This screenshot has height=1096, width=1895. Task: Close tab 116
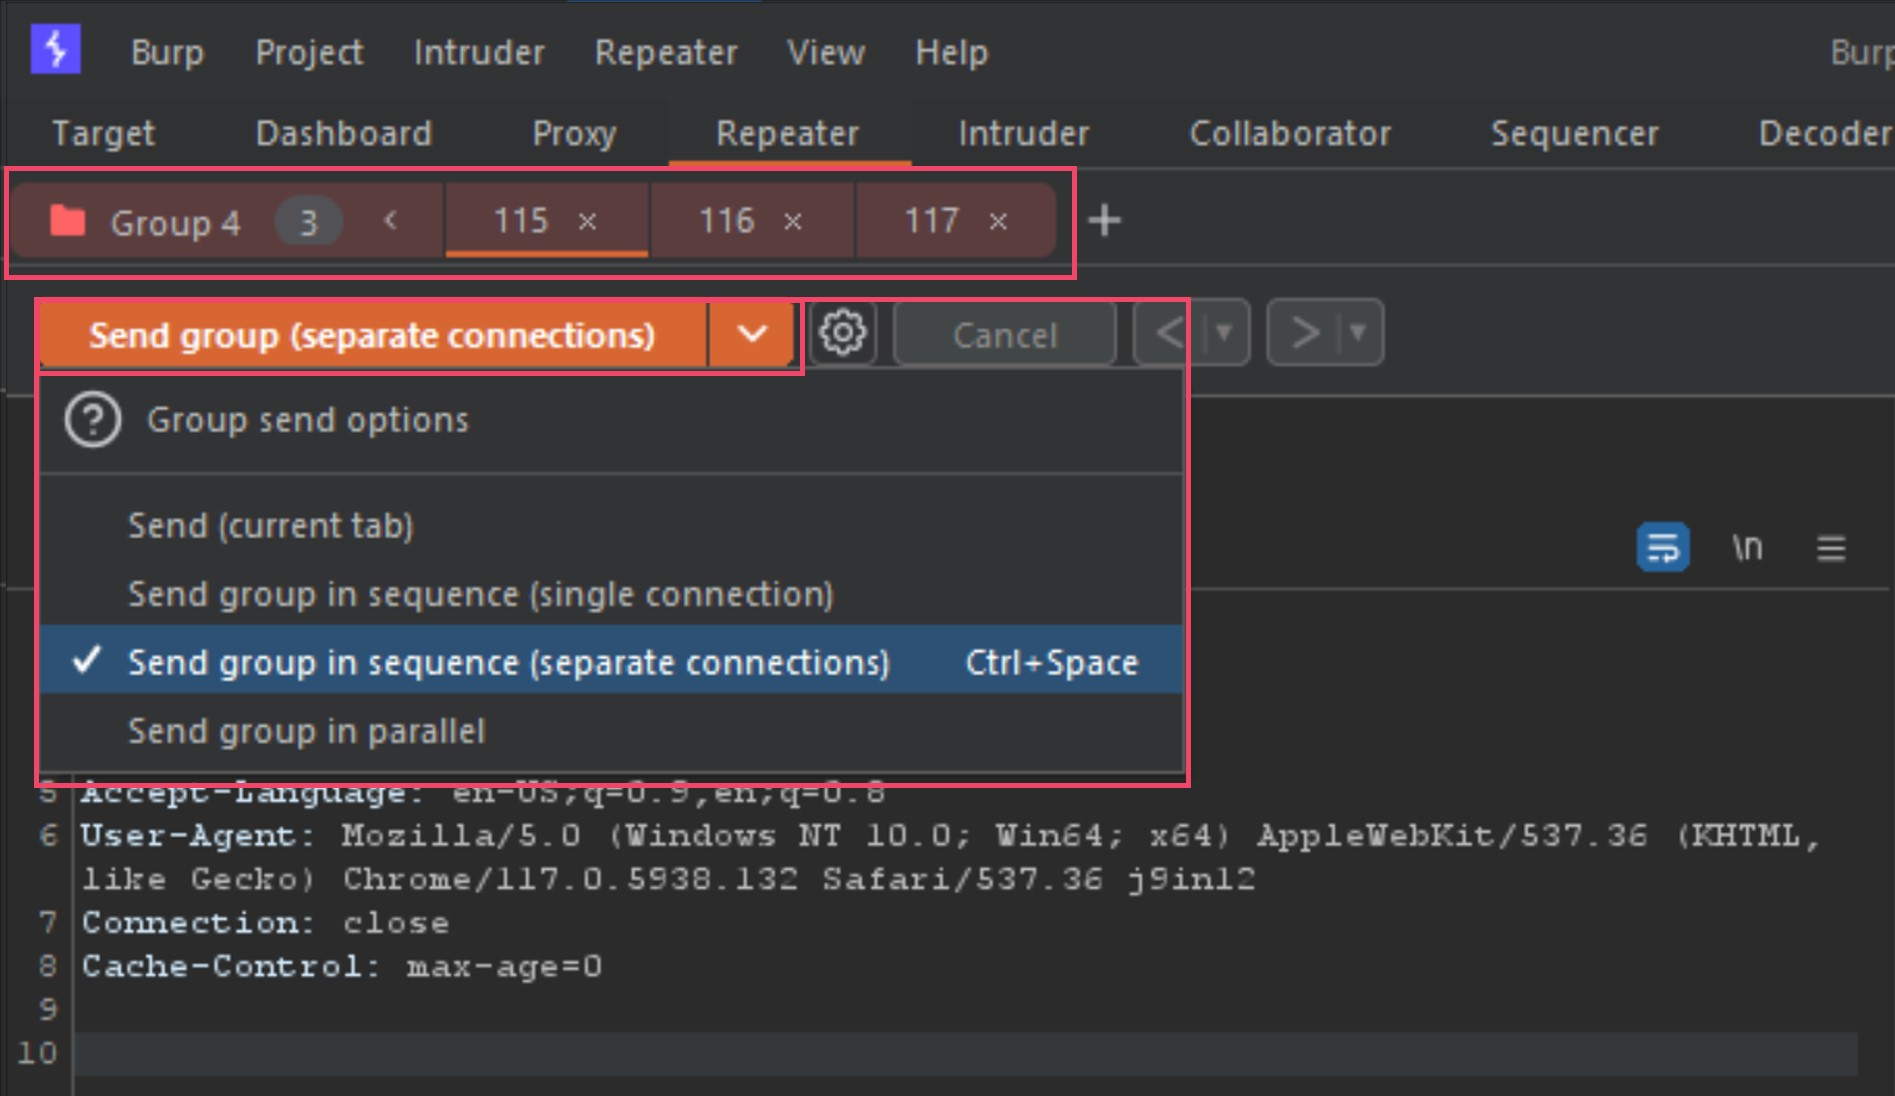coord(793,222)
